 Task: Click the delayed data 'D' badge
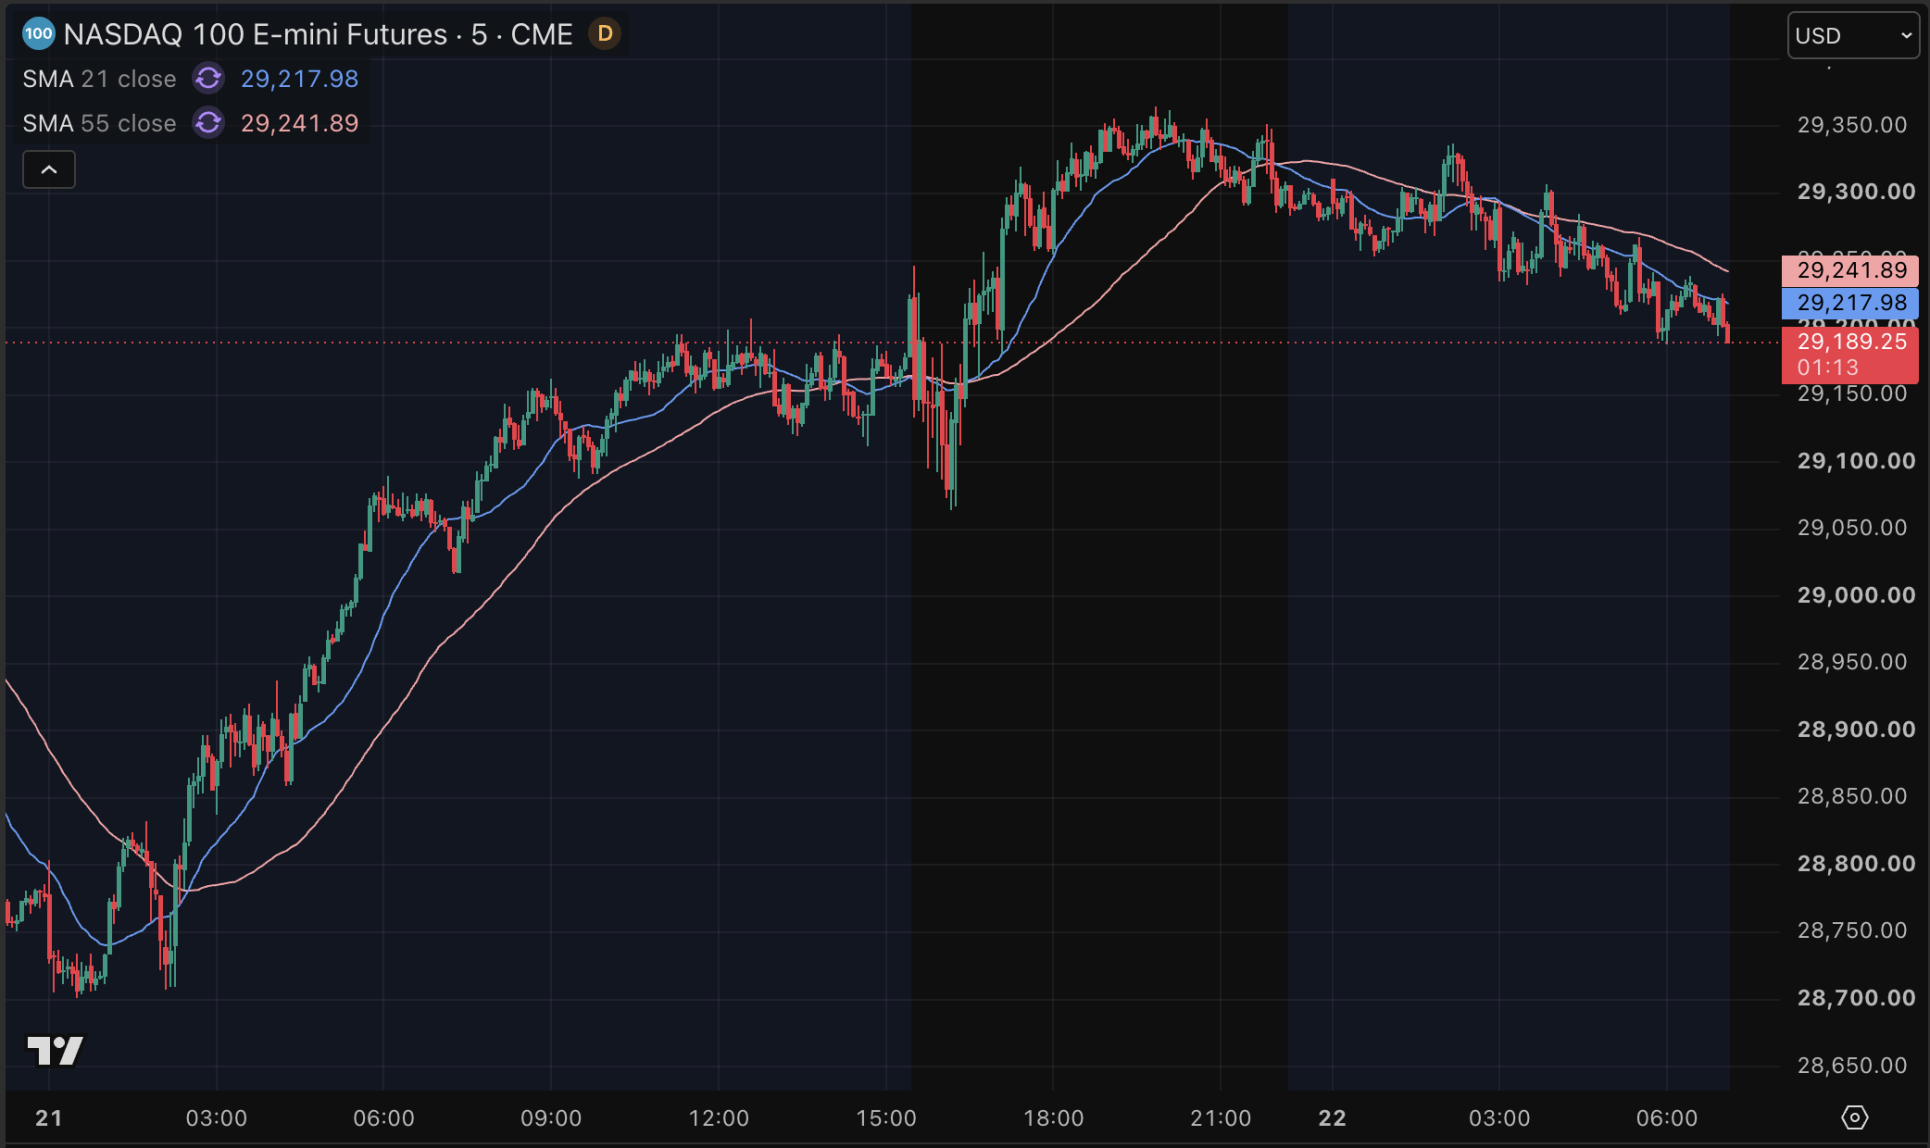[605, 34]
